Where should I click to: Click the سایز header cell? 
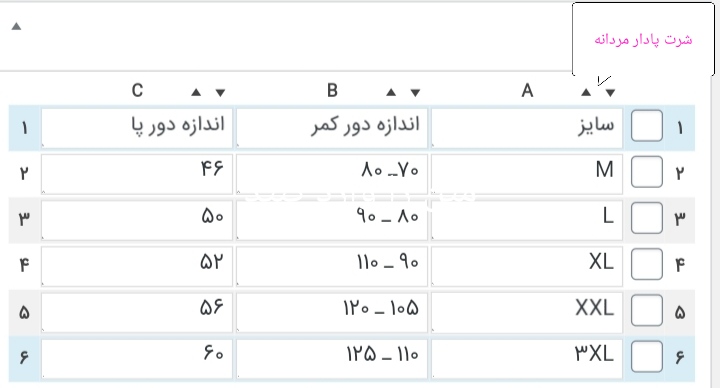[x=527, y=128]
